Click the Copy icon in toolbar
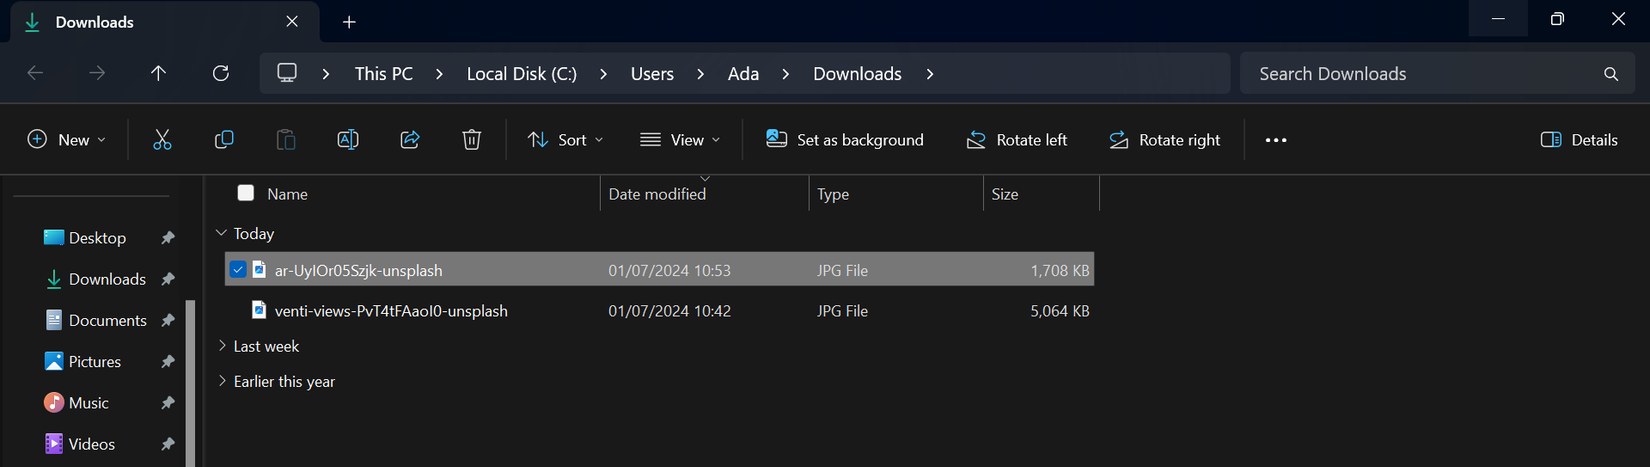The height and width of the screenshot is (467, 1650). [x=224, y=140]
